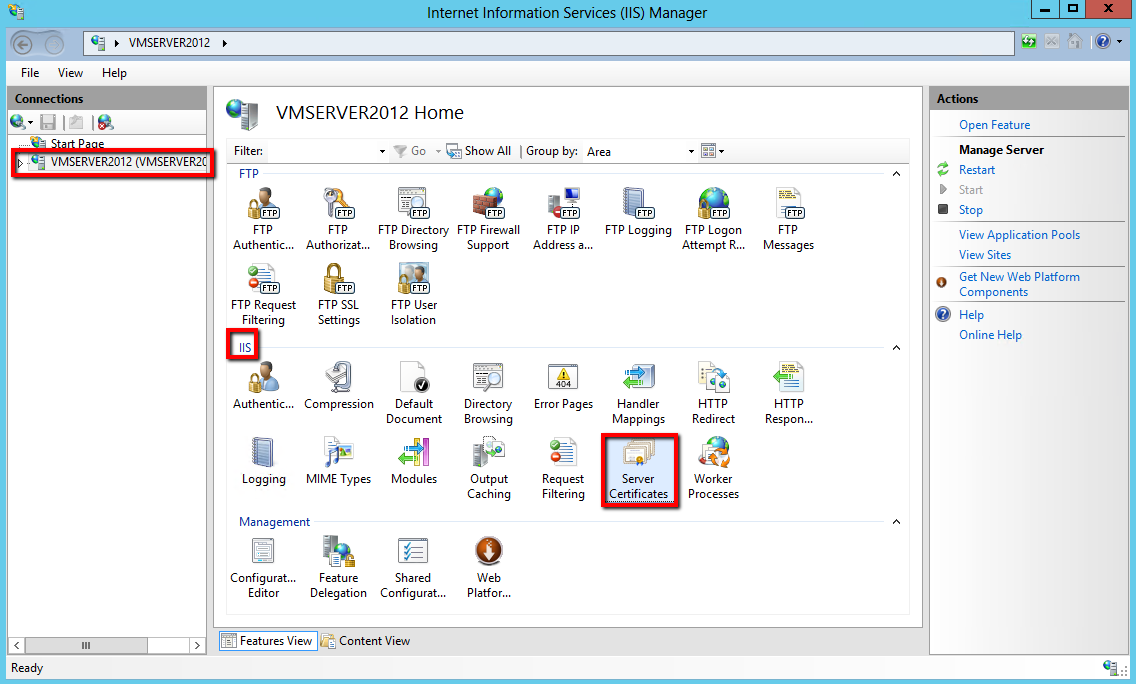
Task: Open the Handler Mappings feature
Action: pos(638,394)
